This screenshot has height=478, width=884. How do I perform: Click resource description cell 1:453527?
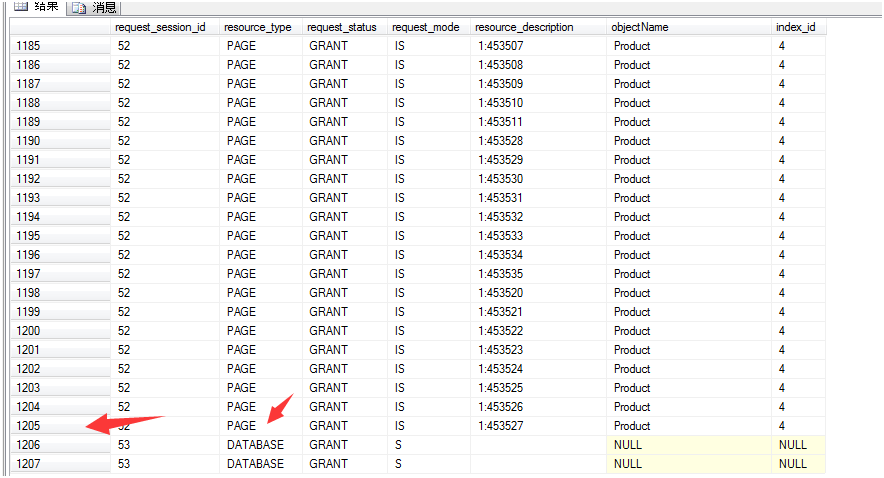tap(538, 426)
